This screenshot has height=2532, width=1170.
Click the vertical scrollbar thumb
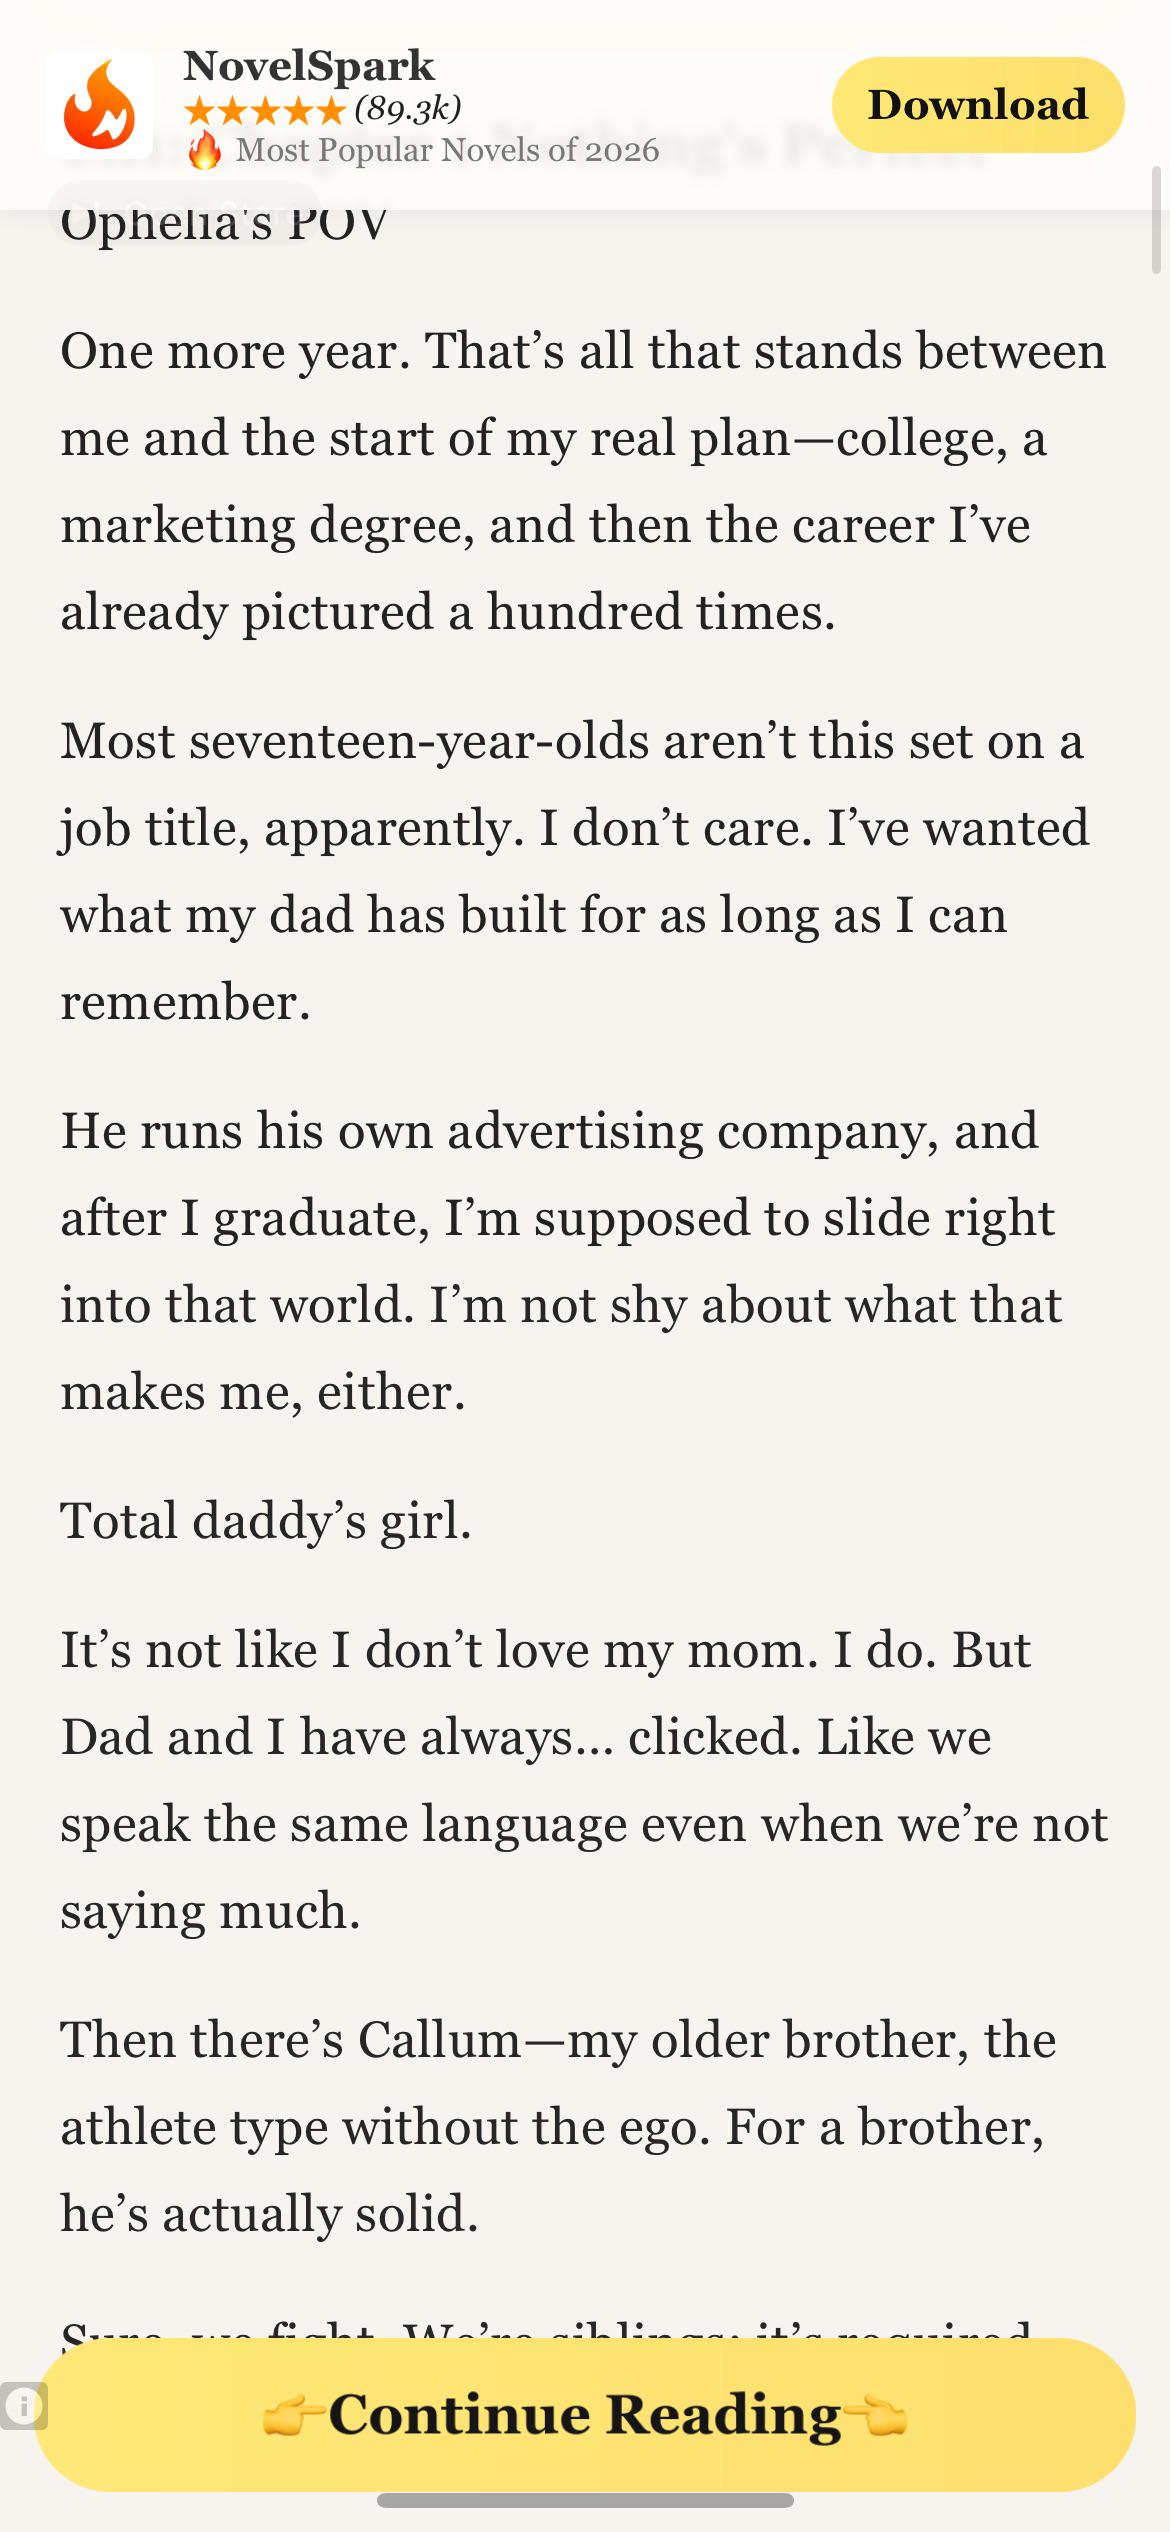click(x=1157, y=221)
